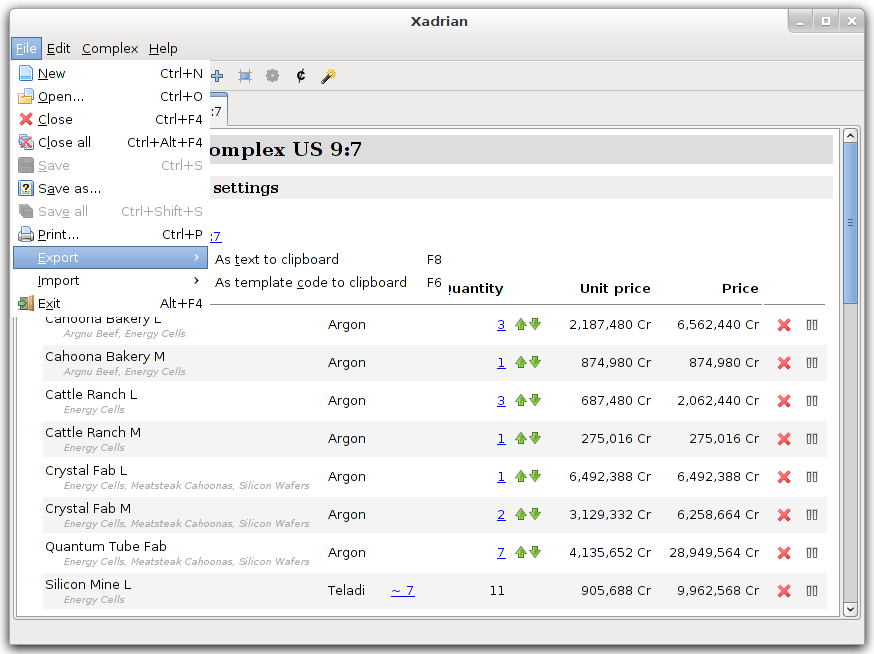Remove Crystal Fab L with red X
This screenshot has height=654, width=874.
click(784, 477)
